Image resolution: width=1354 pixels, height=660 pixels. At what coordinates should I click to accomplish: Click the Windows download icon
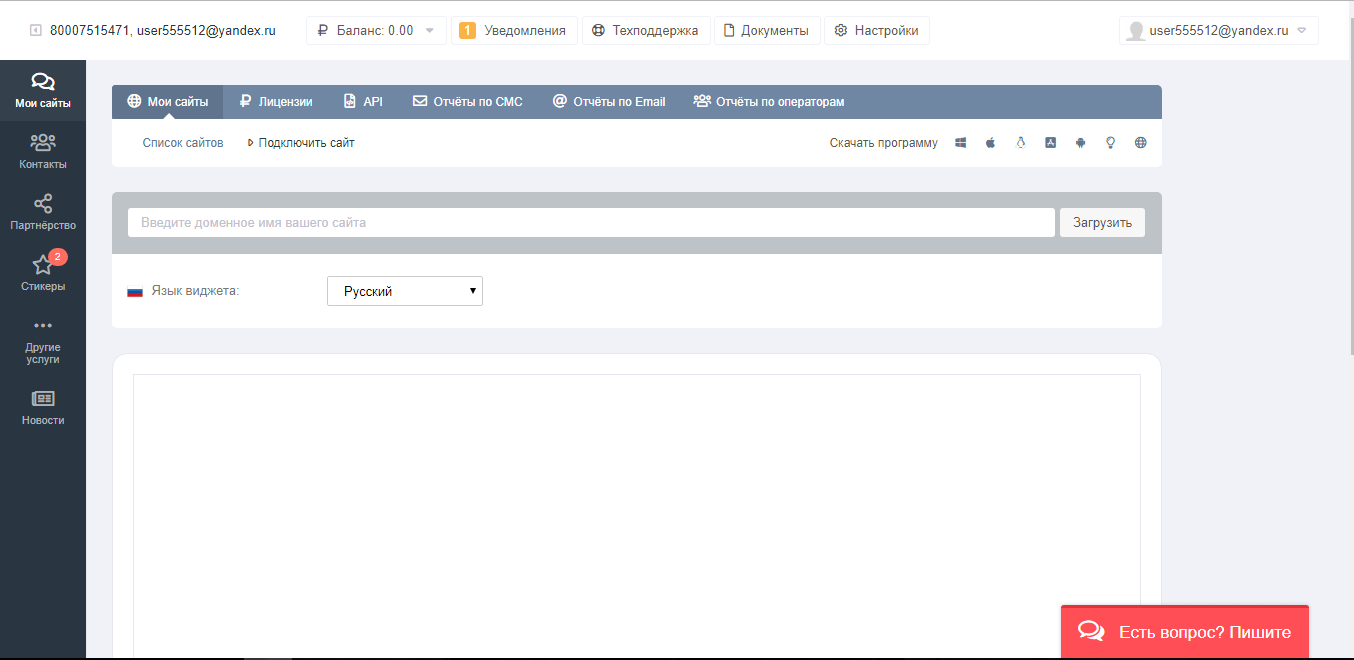click(x=960, y=143)
